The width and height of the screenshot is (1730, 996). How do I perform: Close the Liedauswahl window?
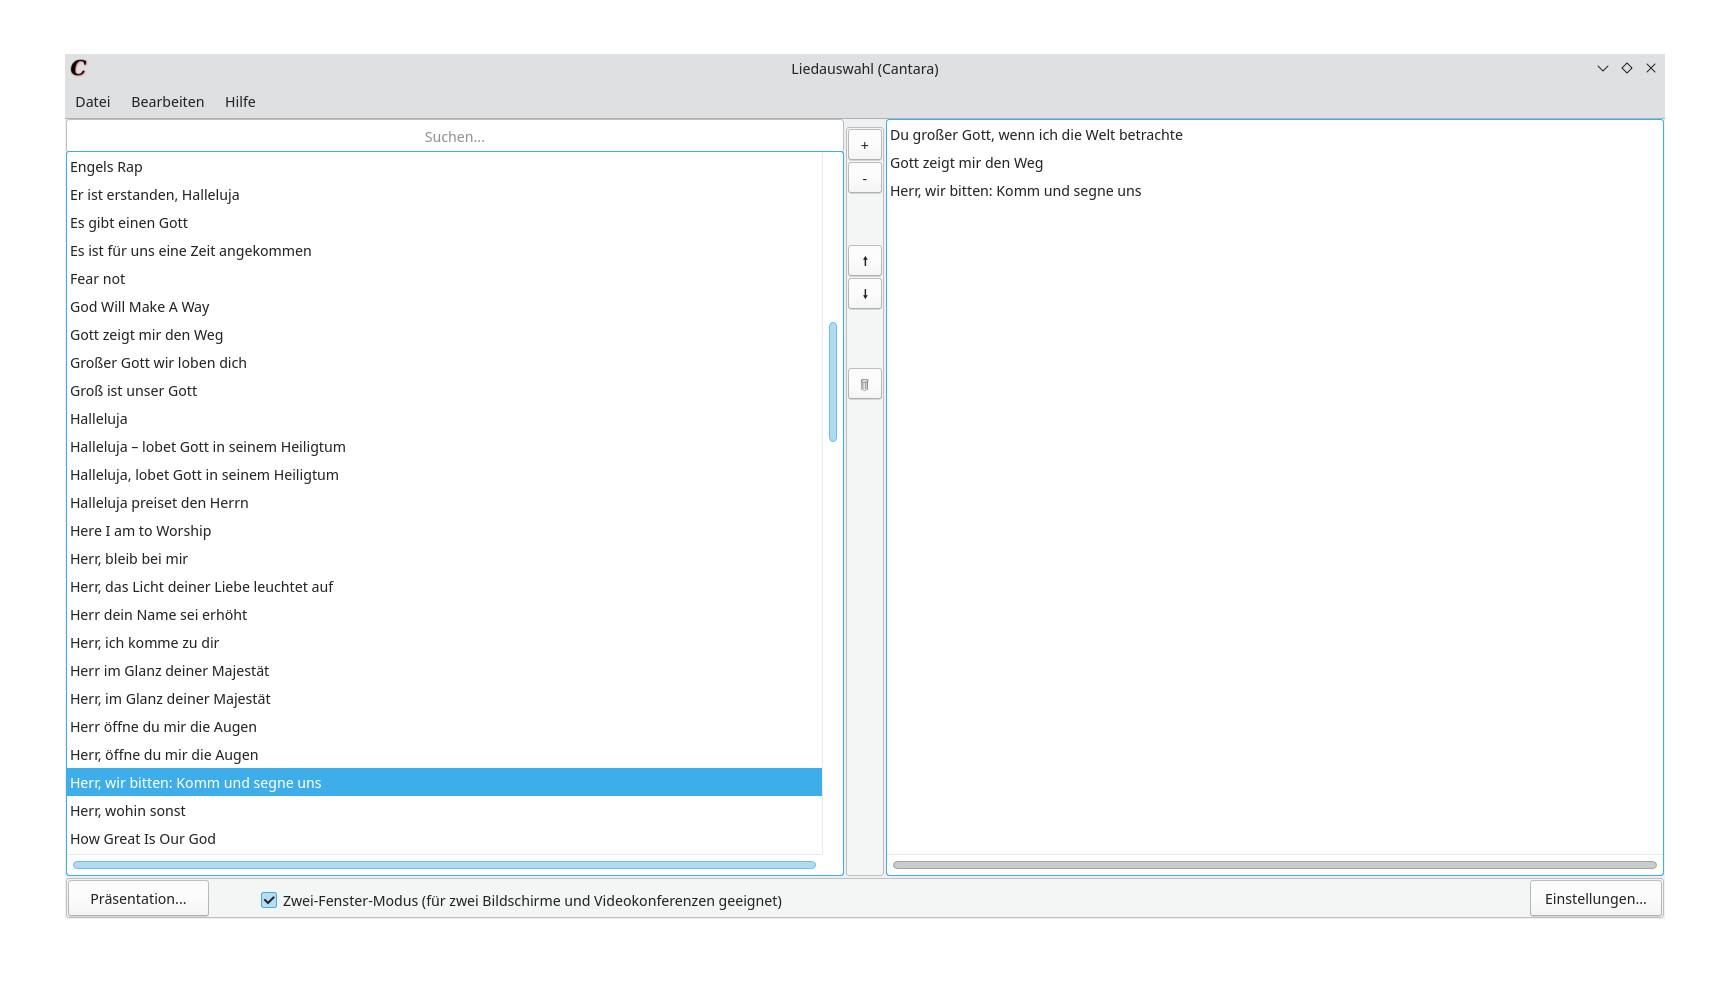tap(1651, 68)
